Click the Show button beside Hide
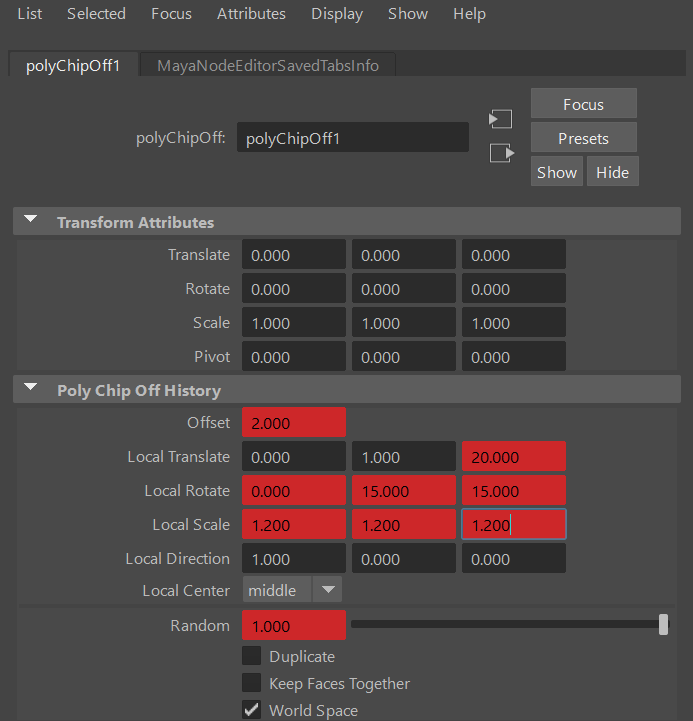 coord(557,172)
